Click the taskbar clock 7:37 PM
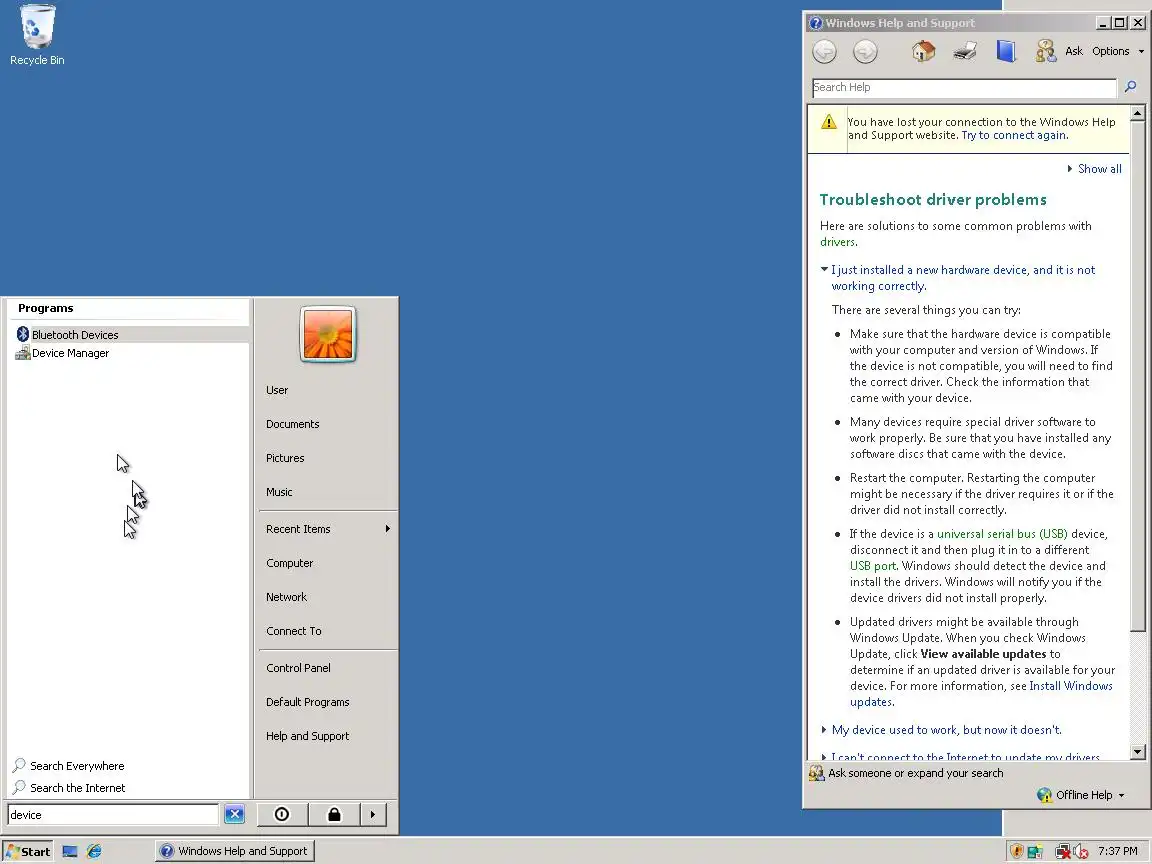This screenshot has height=864, width=1152. pos(1117,851)
